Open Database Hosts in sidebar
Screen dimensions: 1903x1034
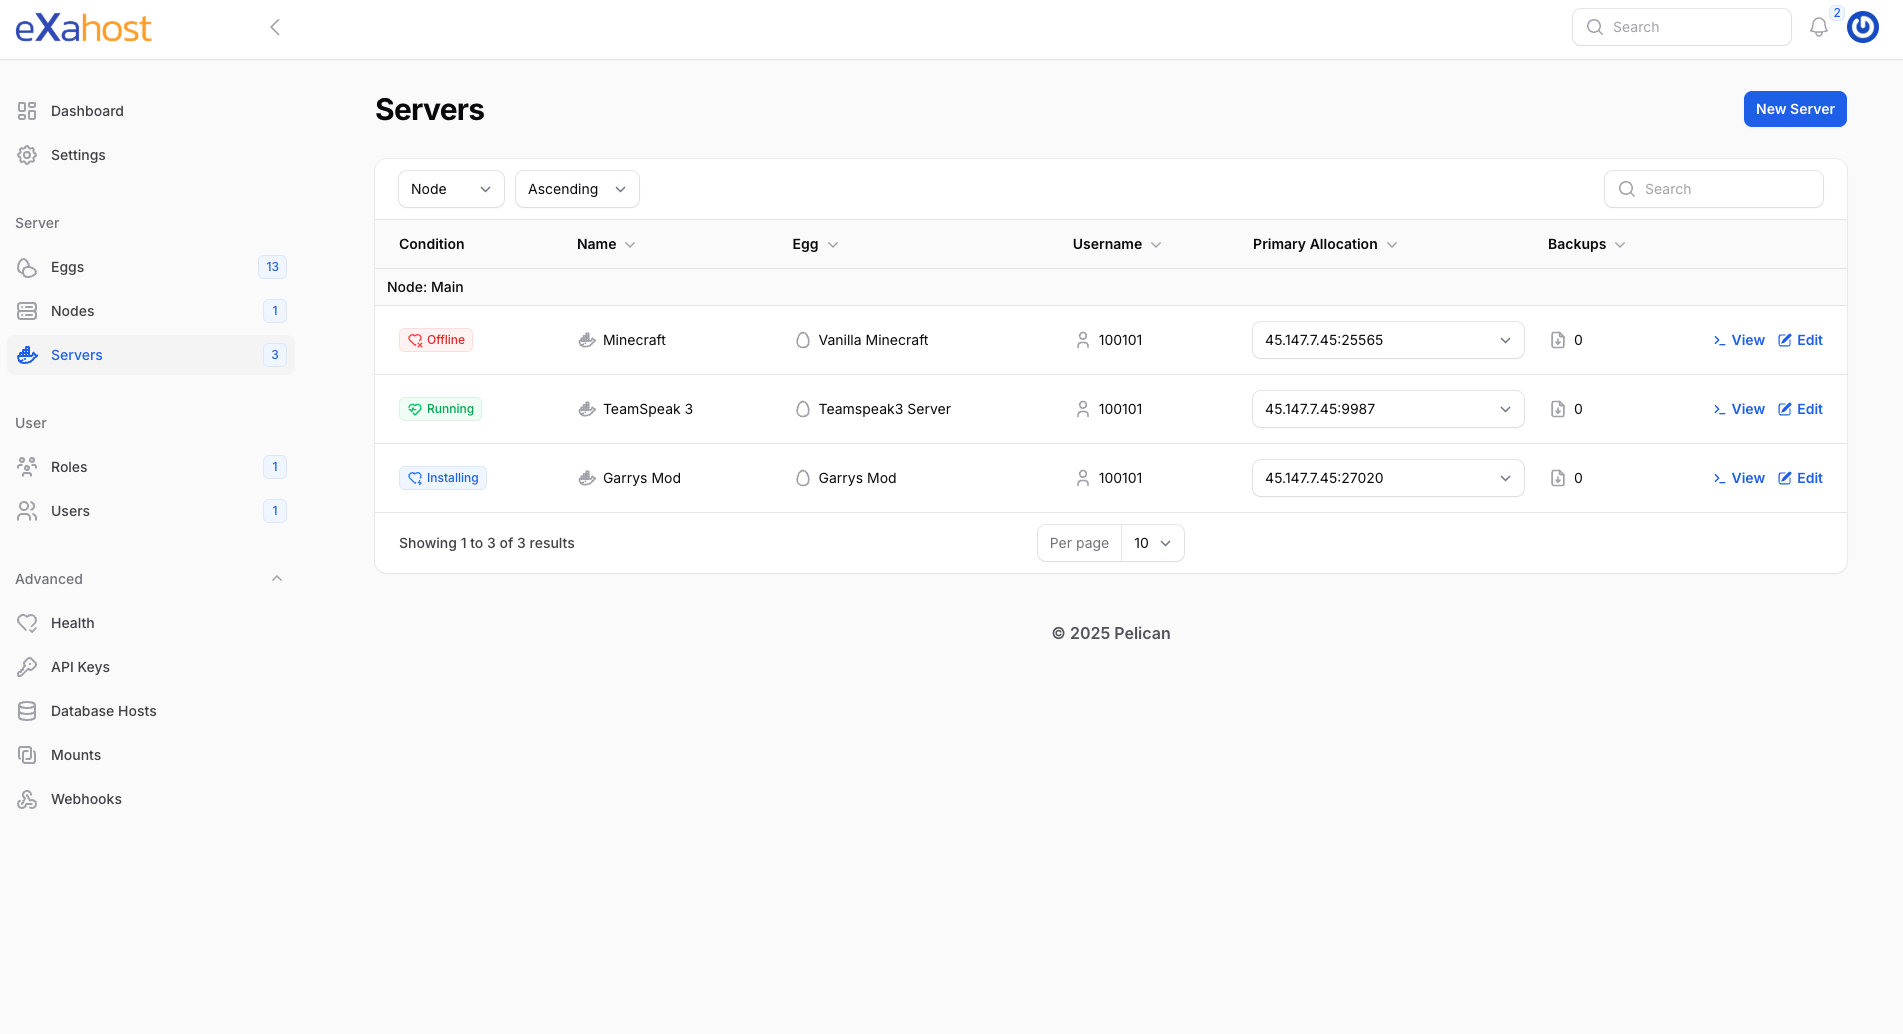pyautogui.click(x=103, y=711)
